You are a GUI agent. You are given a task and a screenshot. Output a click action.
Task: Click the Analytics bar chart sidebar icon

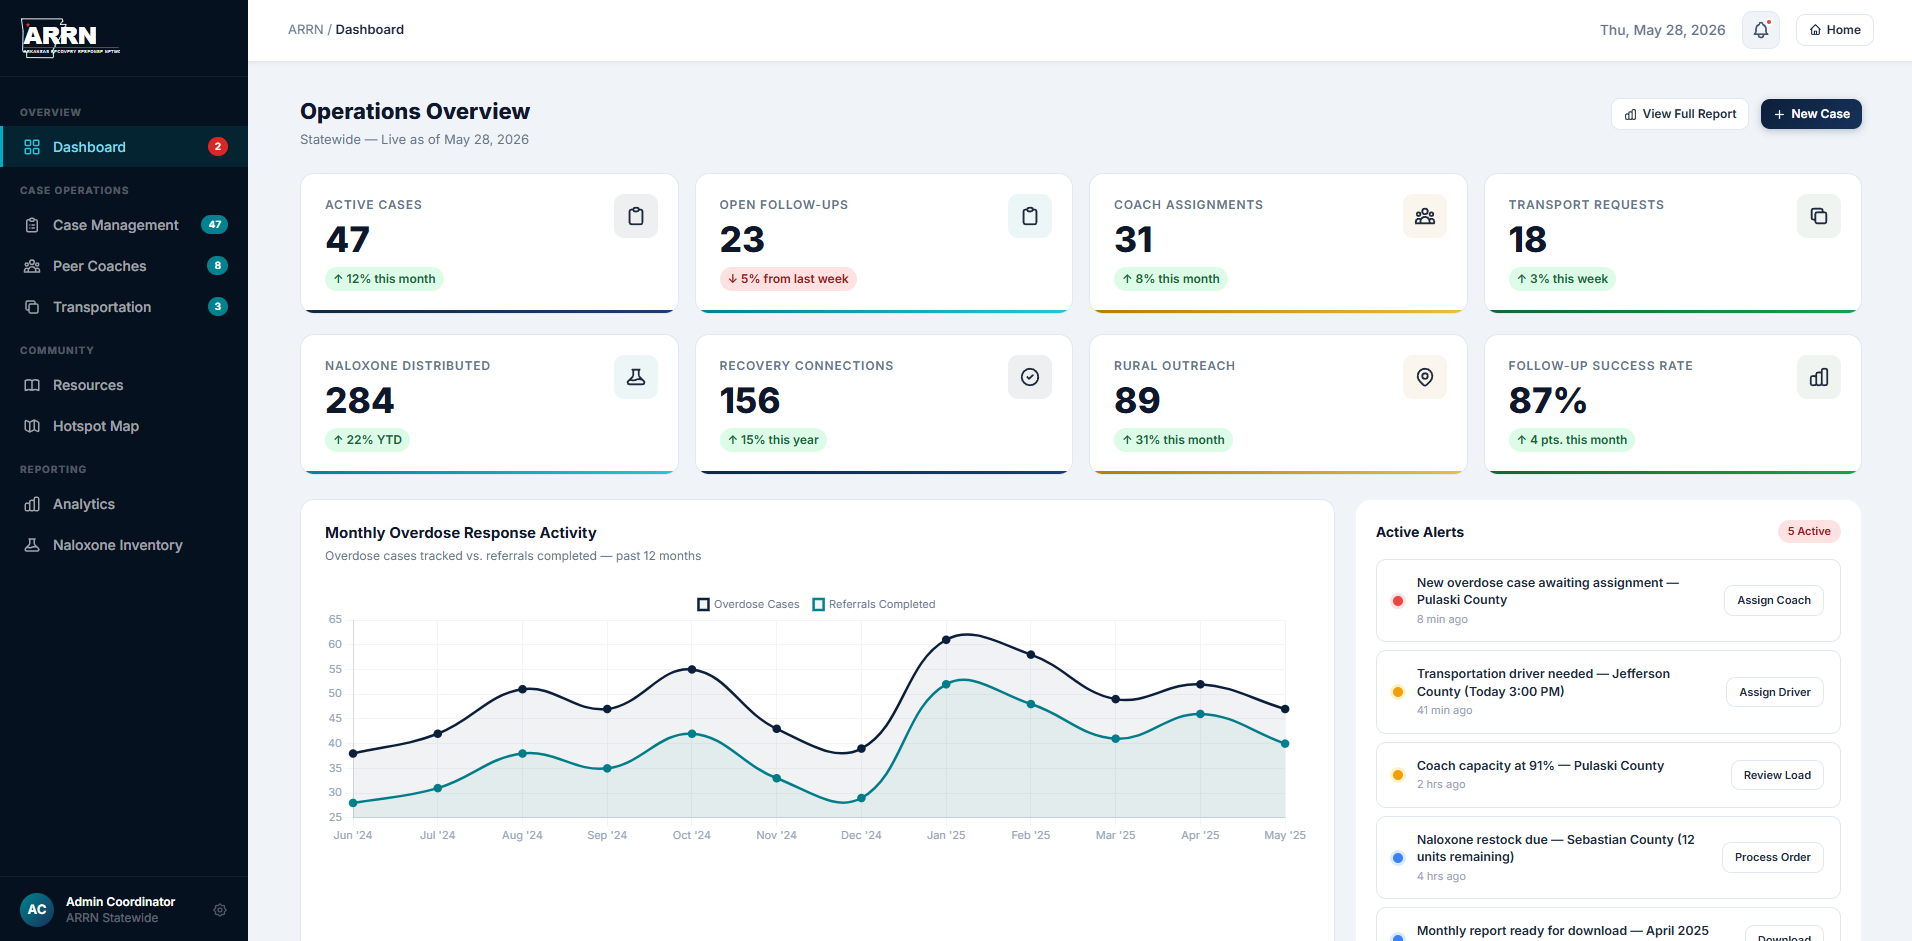[32, 504]
